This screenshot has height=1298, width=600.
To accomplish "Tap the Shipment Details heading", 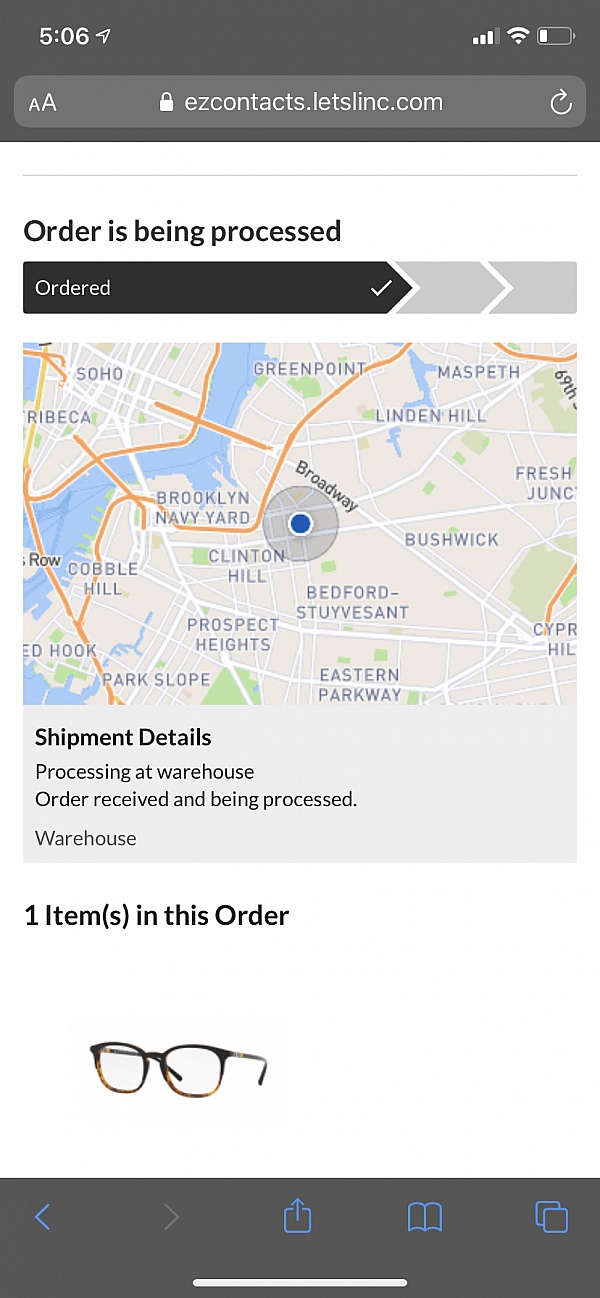I will click(x=123, y=738).
